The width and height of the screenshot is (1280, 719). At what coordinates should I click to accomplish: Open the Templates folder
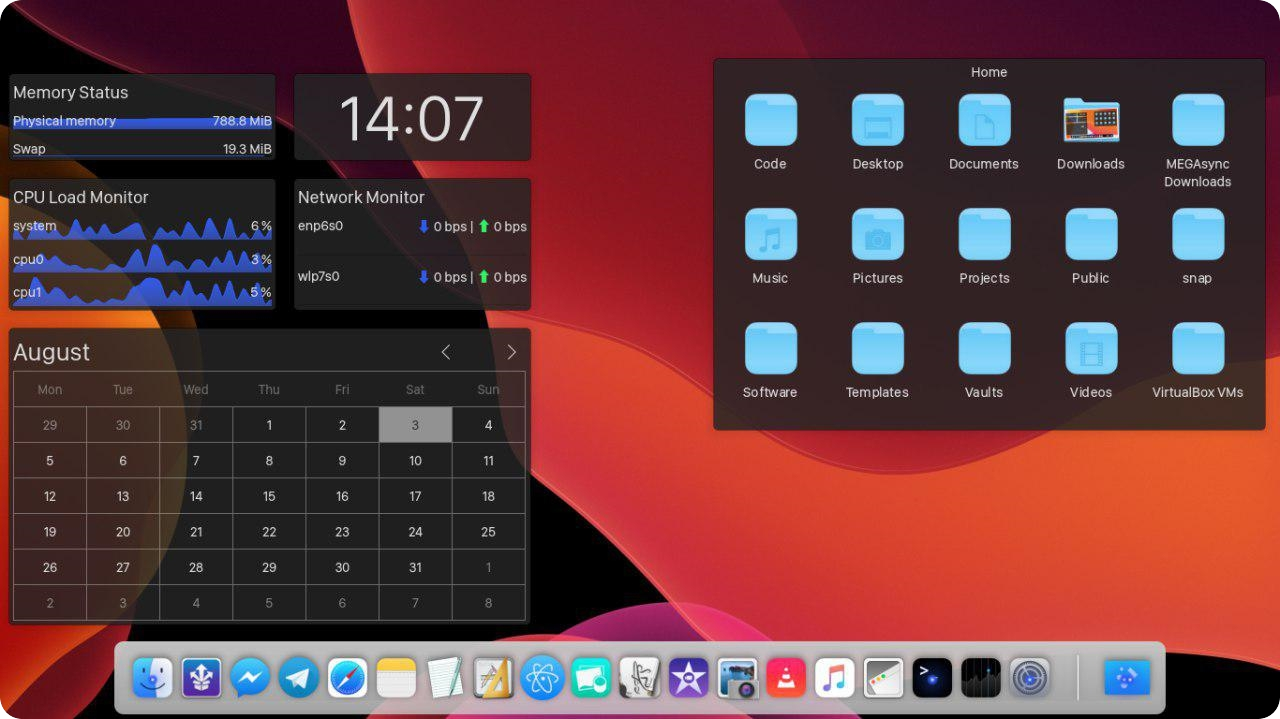(878, 360)
